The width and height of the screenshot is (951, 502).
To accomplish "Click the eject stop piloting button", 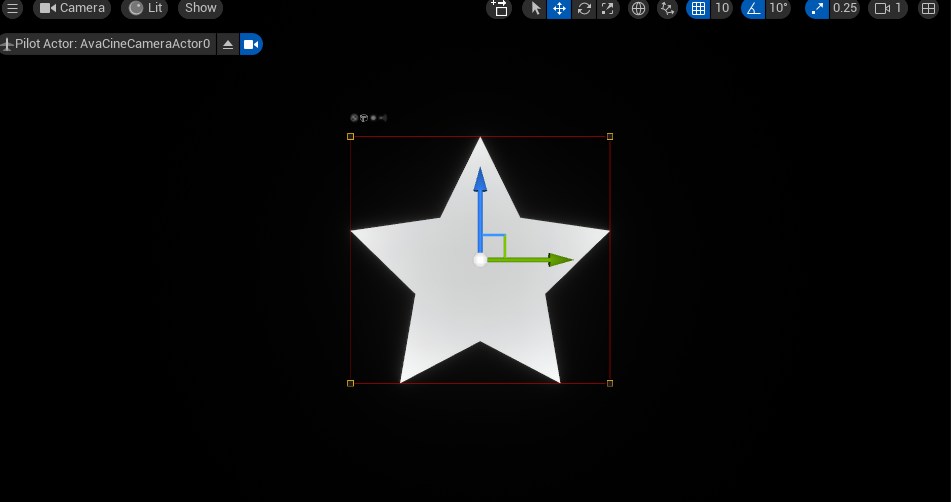I will coord(227,44).
